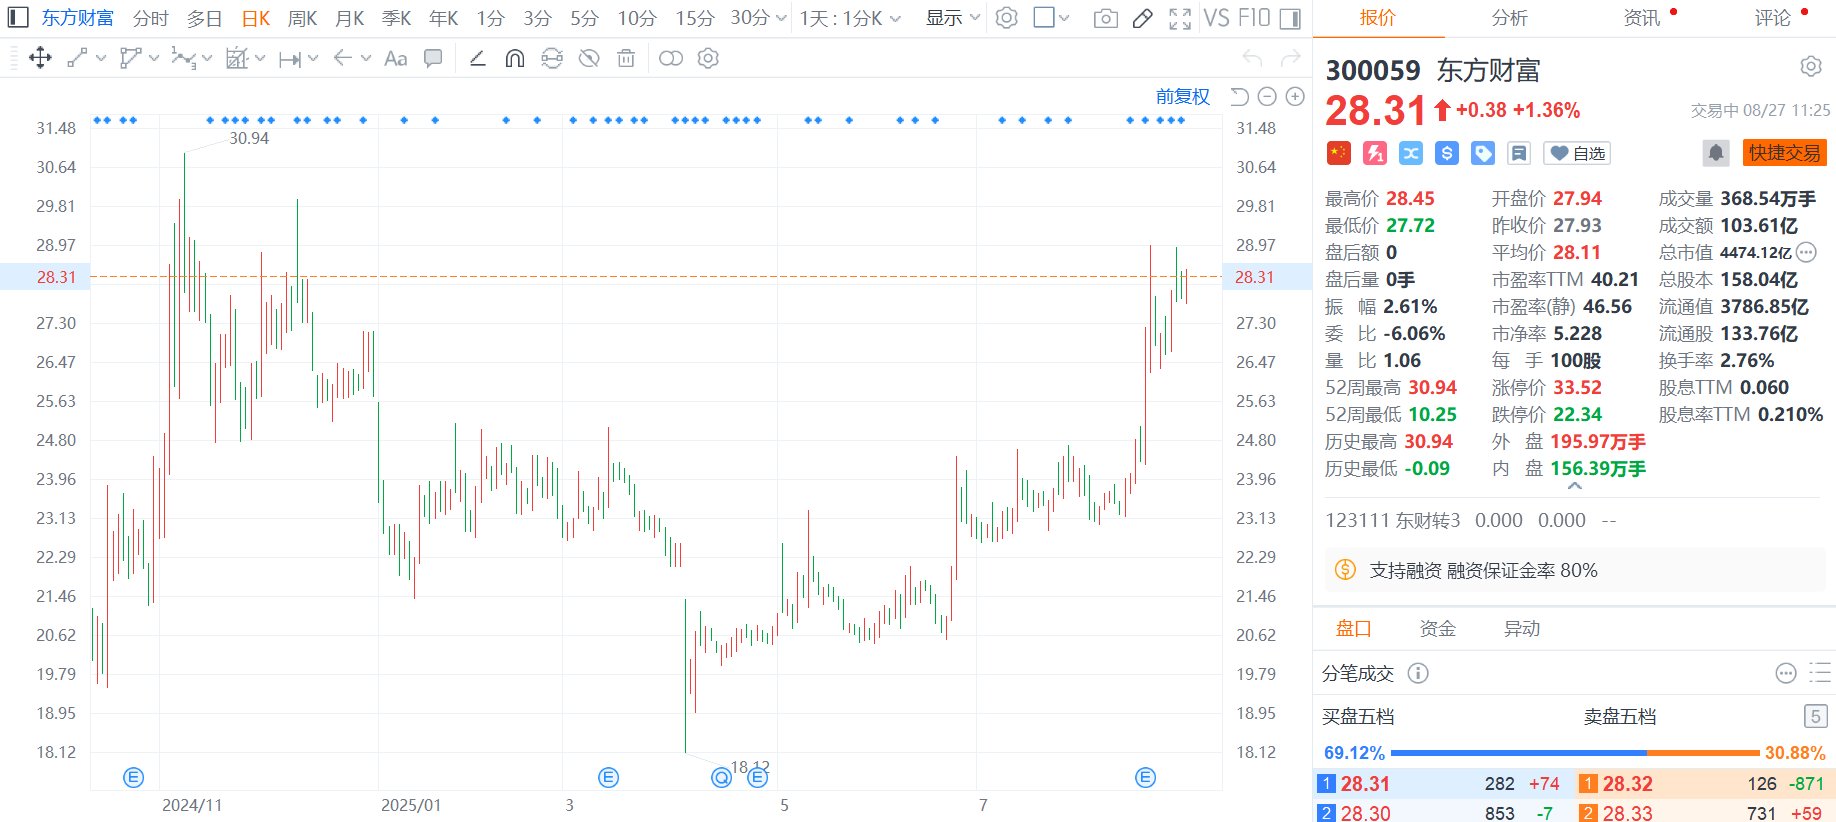Select the 5分 timeframe button
Image resolution: width=1836 pixels, height=822 pixels.
click(584, 19)
